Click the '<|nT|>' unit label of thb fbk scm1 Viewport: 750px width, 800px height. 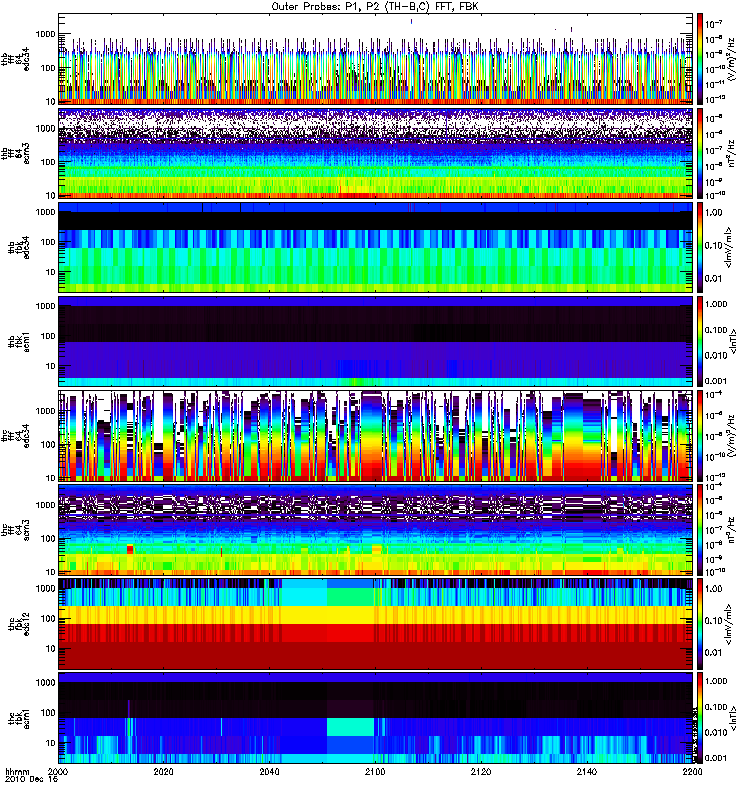(x=734, y=341)
